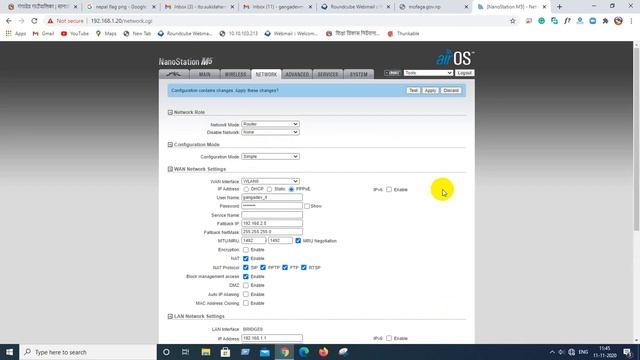
Task: Click the browser back arrow
Action: coord(9,21)
